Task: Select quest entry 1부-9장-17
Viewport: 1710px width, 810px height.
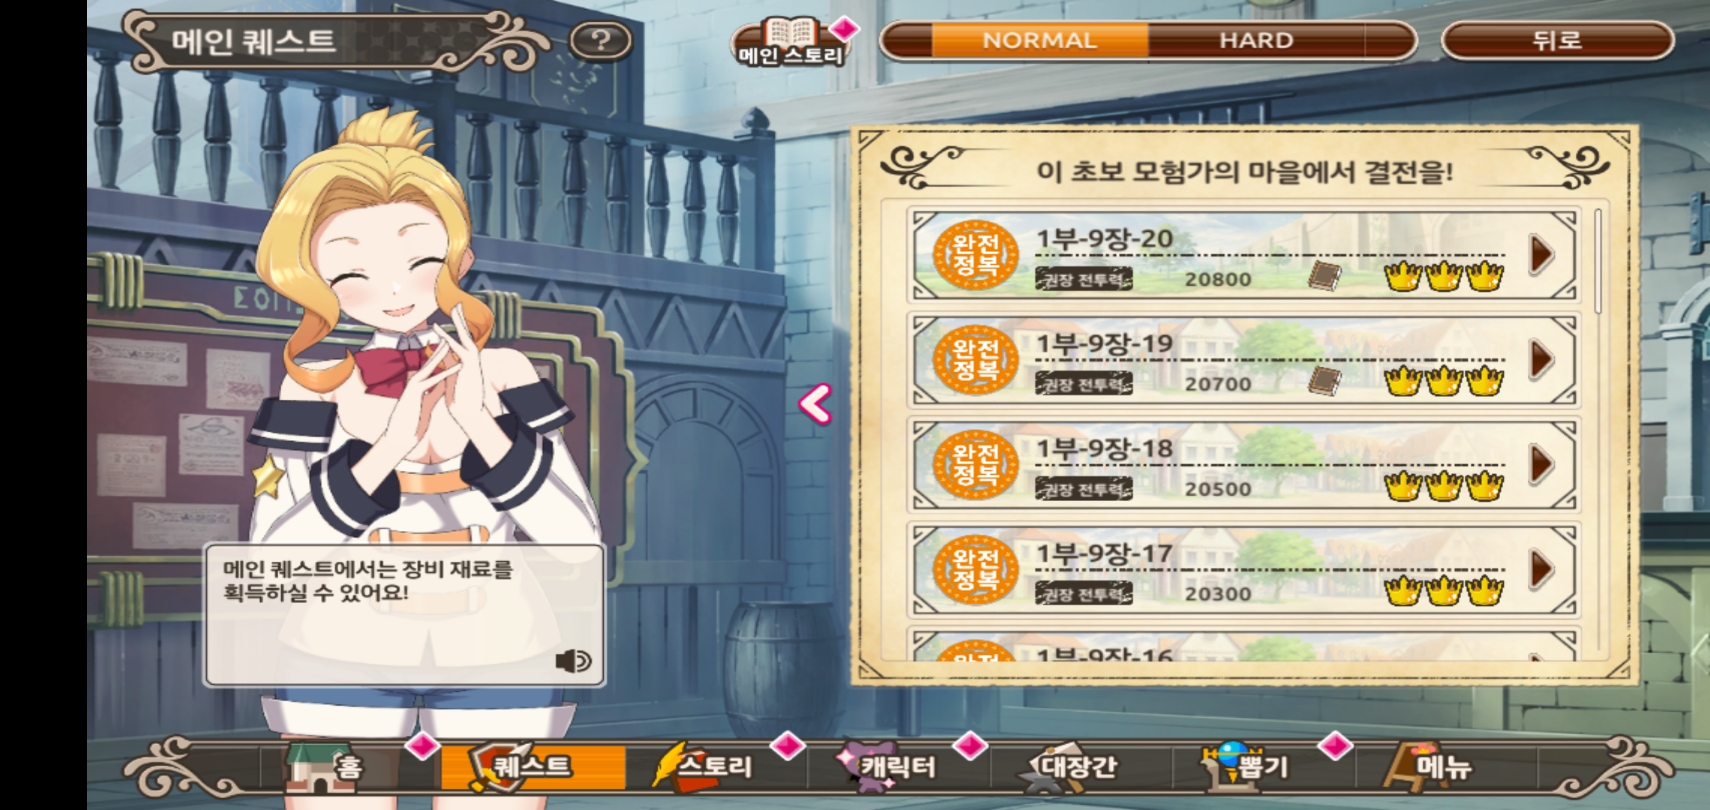Action: [x=1244, y=569]
